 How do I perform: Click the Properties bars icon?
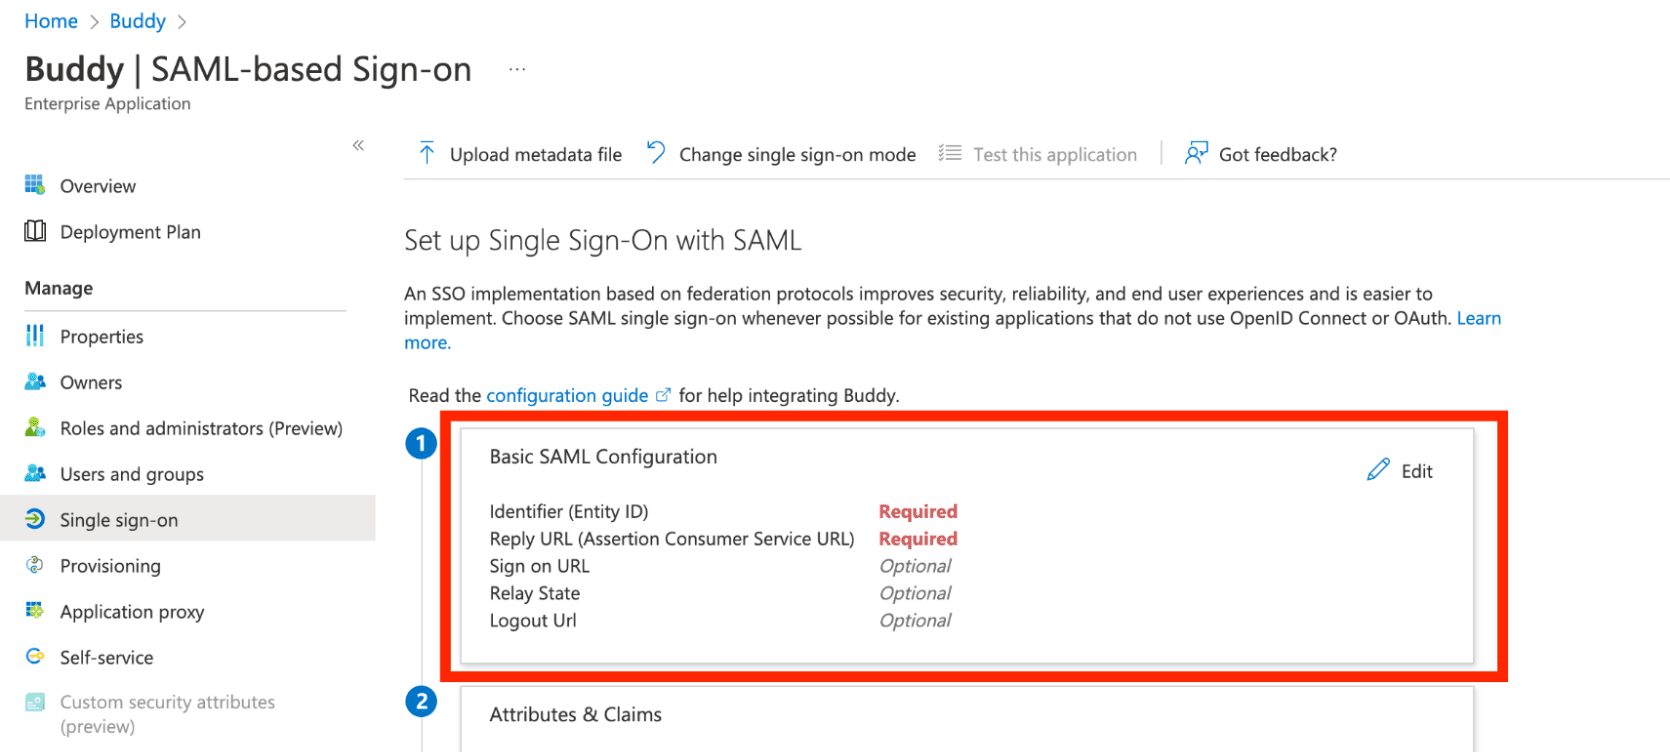(x=35, y=336)
